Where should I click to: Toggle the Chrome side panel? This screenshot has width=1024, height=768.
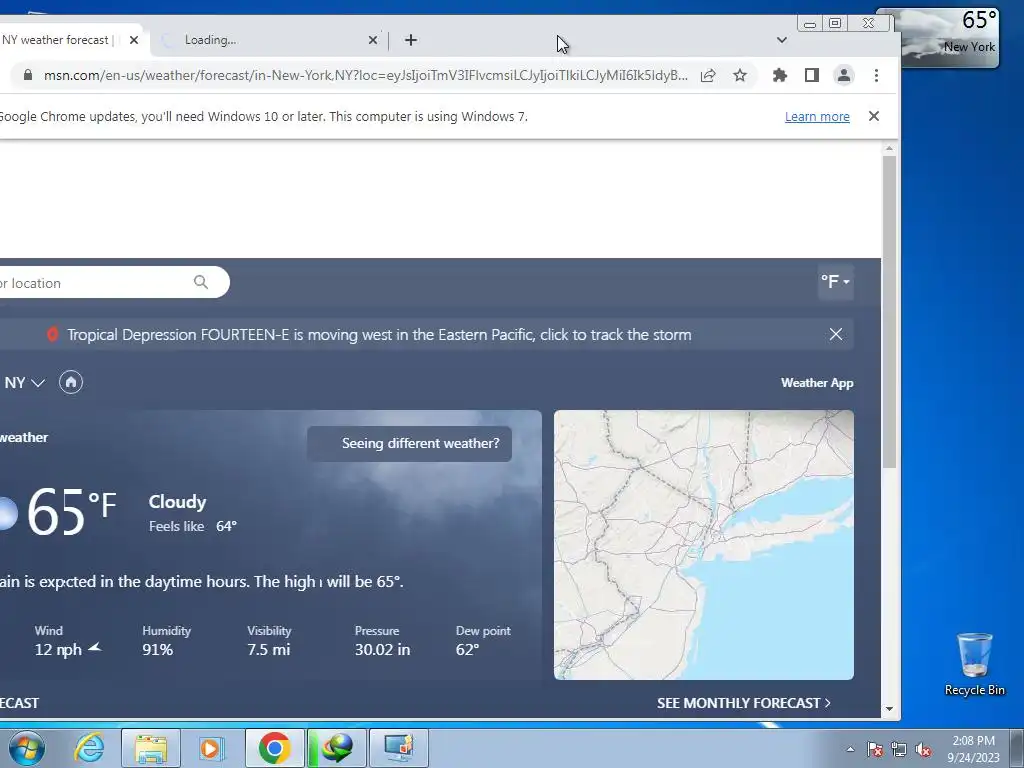[x=812, y=75]
